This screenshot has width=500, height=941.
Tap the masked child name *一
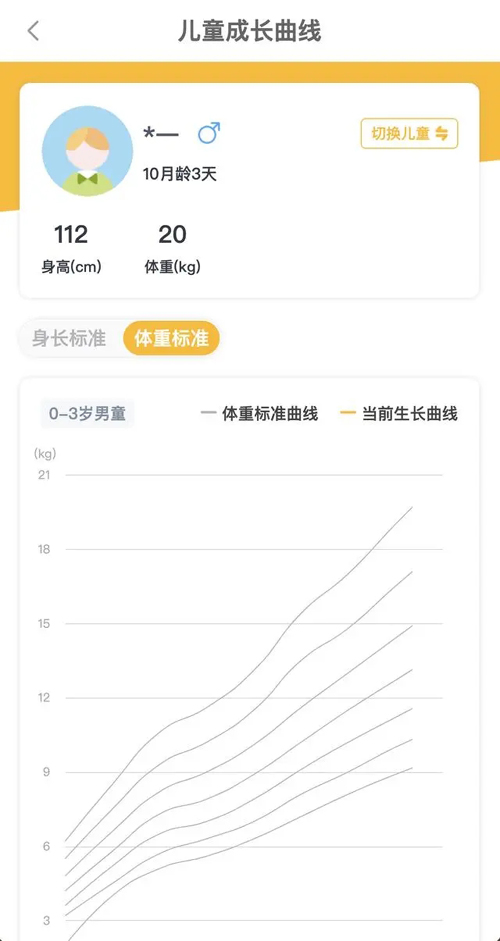160,133
